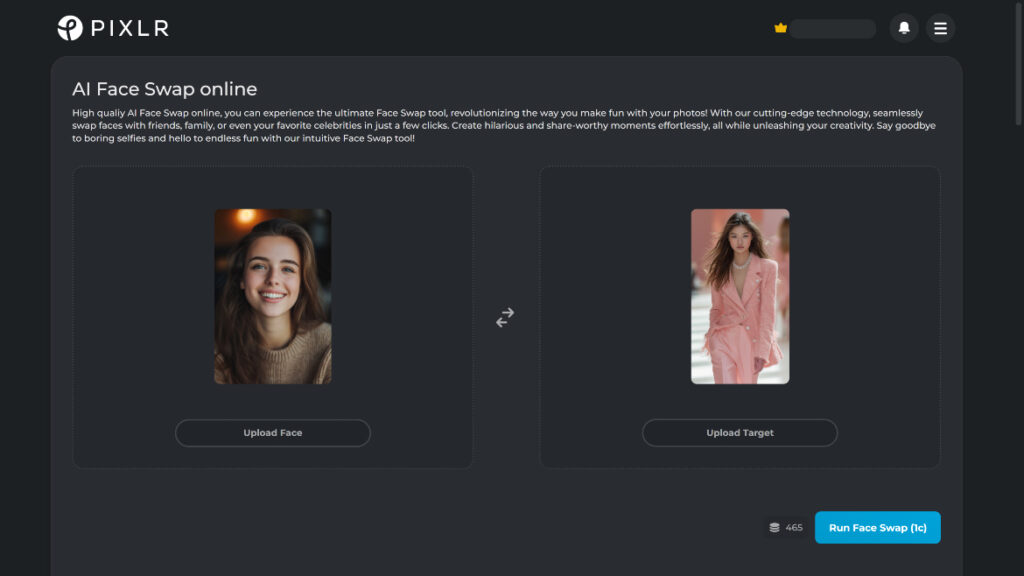Select the pink-suit target image thumbnail
Screen dimensions: 1024x576
740,295
